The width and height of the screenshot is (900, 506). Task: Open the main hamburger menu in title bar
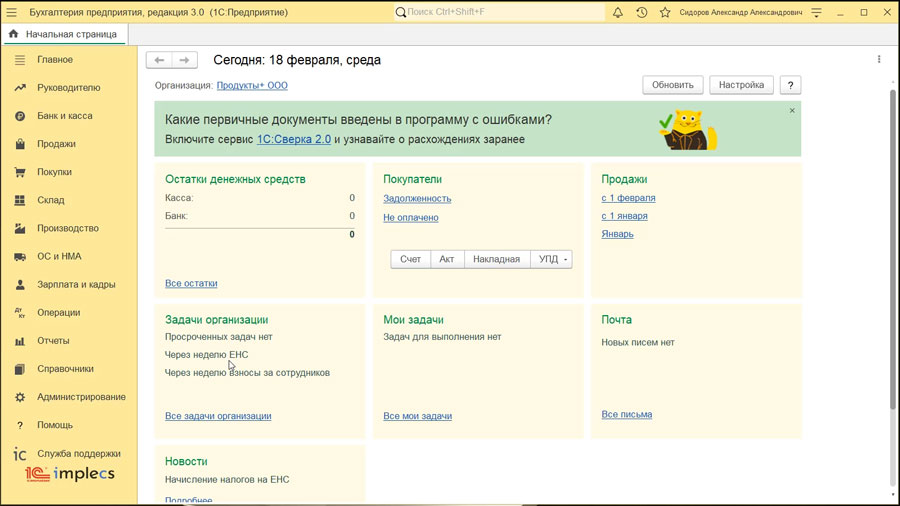tap(11, 12)
